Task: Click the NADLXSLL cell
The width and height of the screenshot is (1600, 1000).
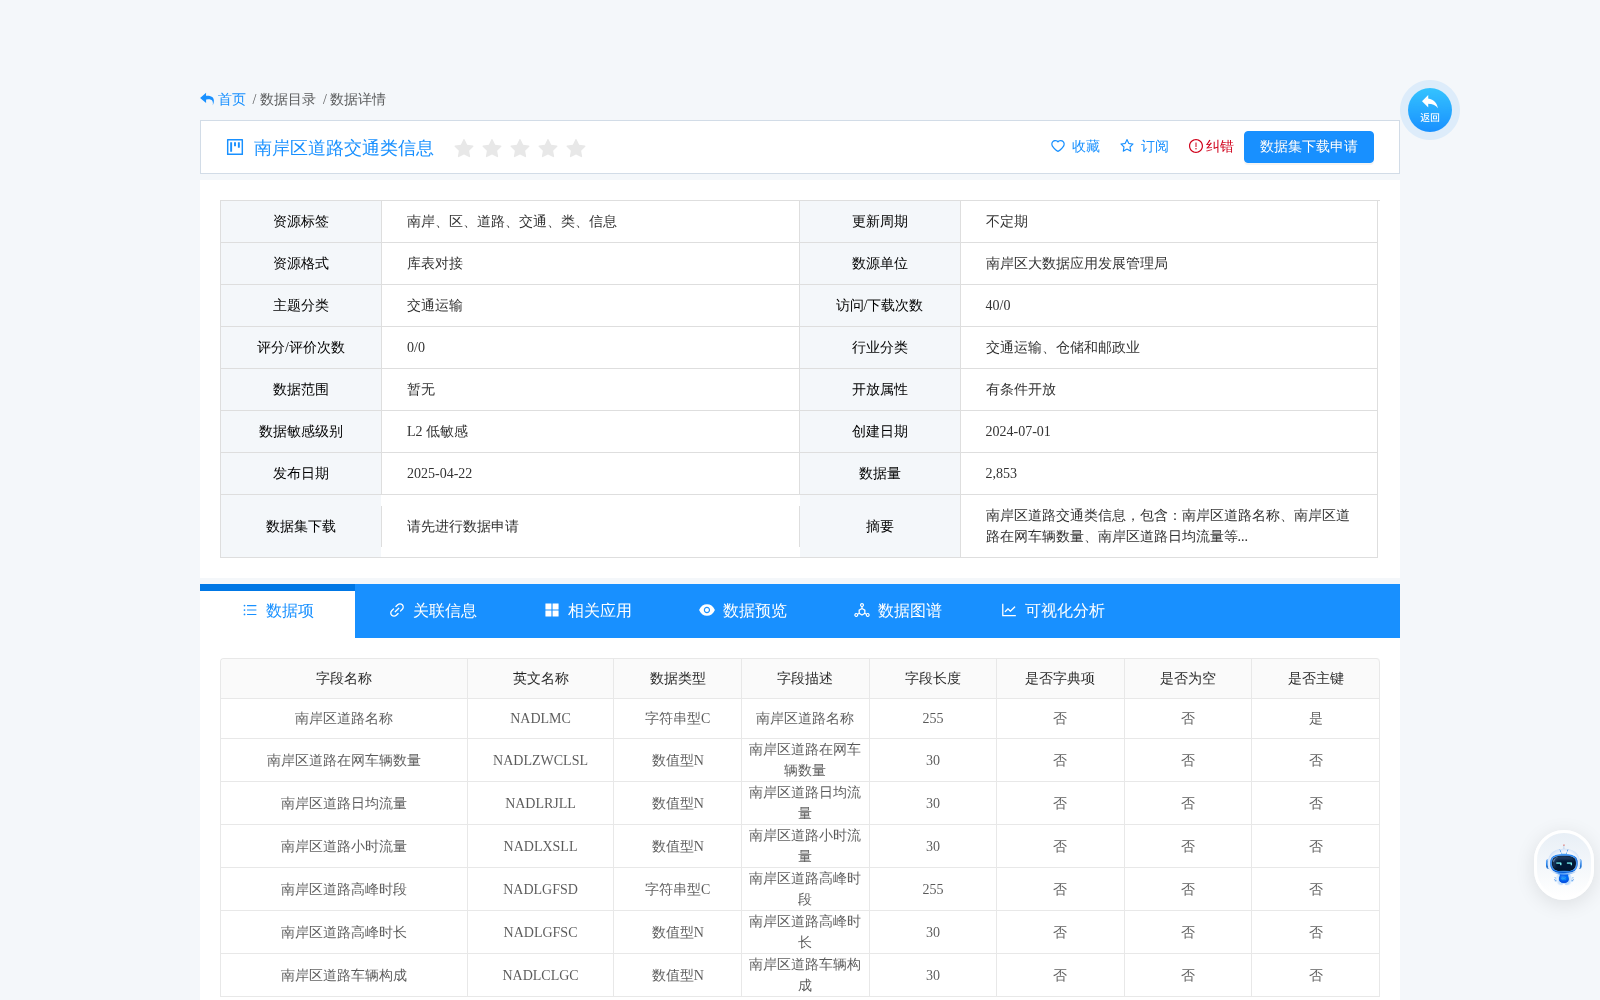Action: 541,847
